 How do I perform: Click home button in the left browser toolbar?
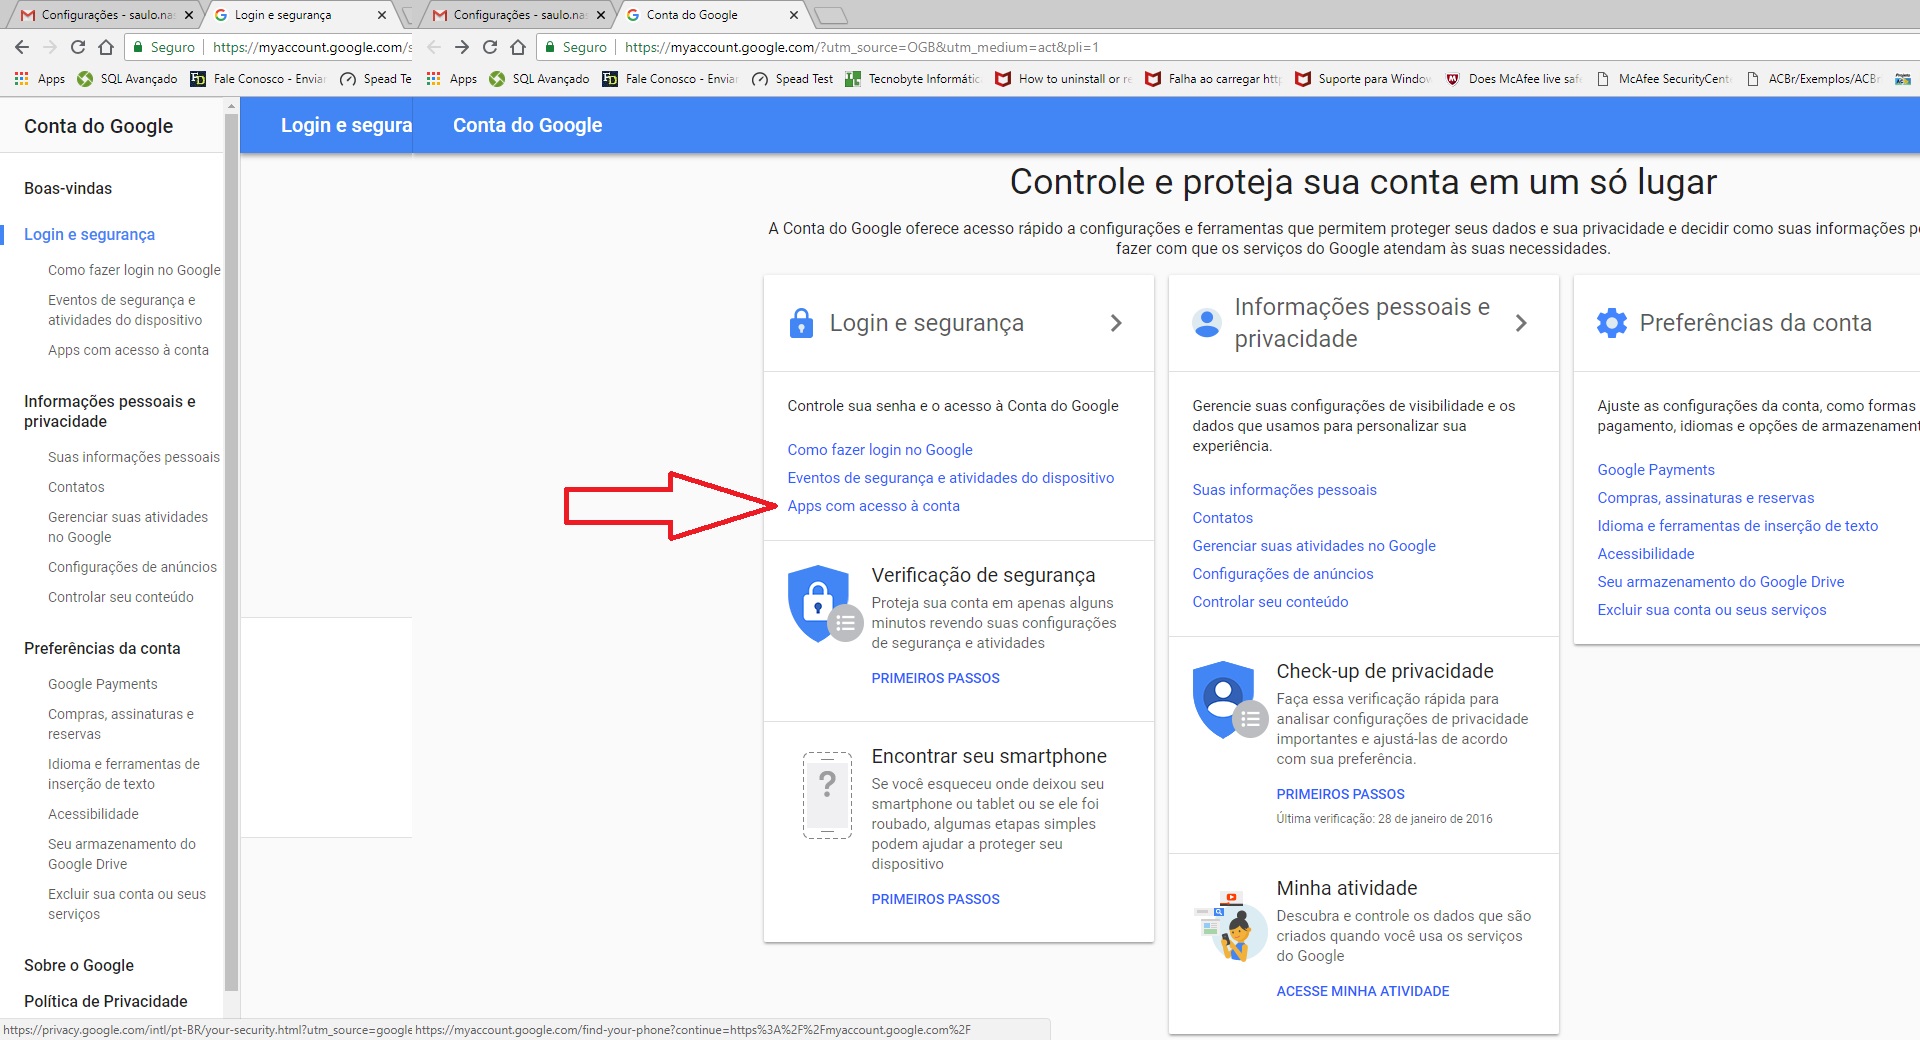106,47
